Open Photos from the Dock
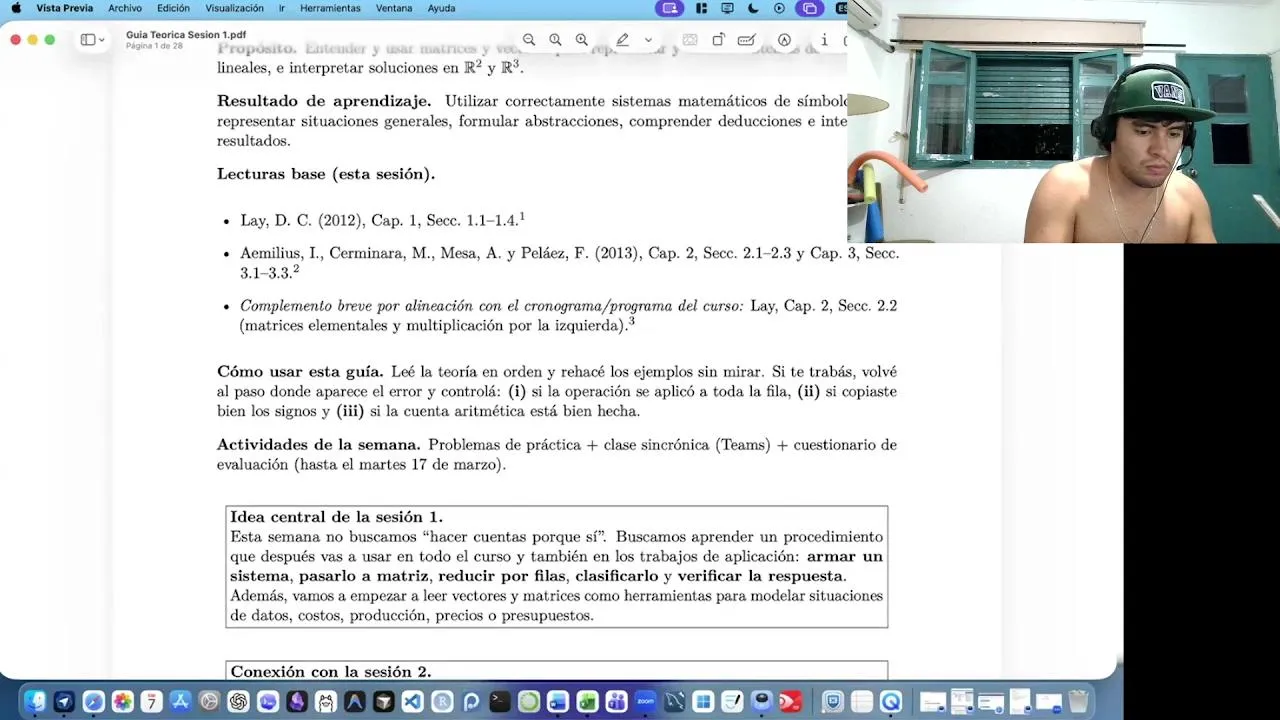This screenshot has width=1280, height=720. [x=122, y=701]
